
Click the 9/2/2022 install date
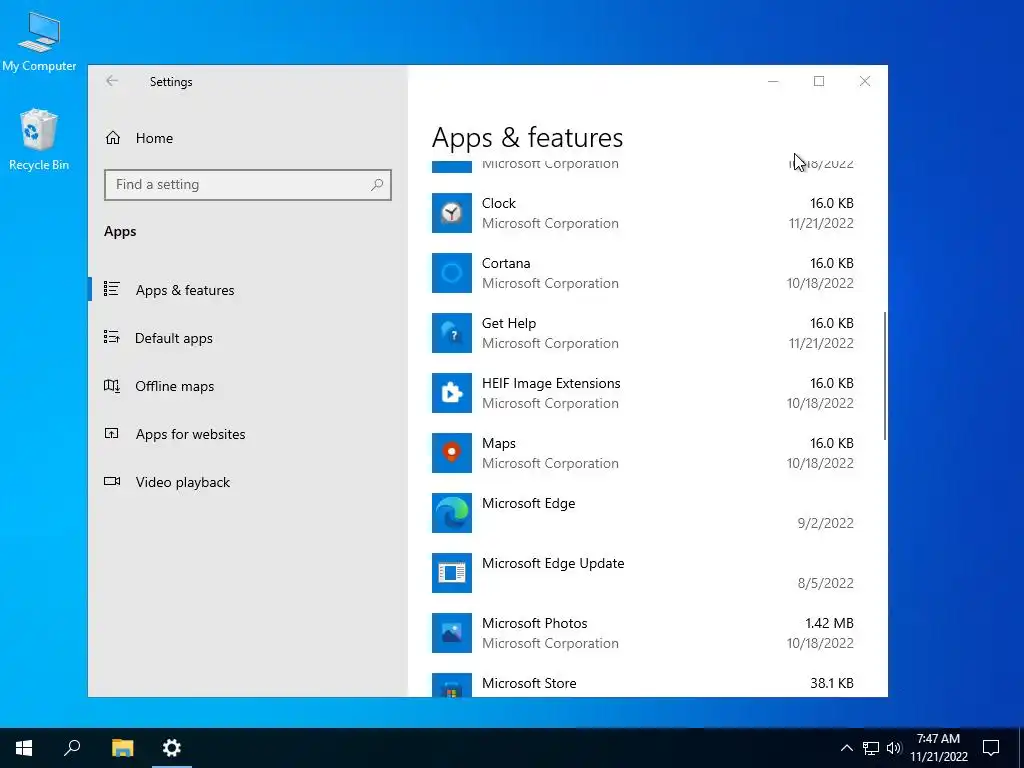pyautogui.click(x=825, y=523)
